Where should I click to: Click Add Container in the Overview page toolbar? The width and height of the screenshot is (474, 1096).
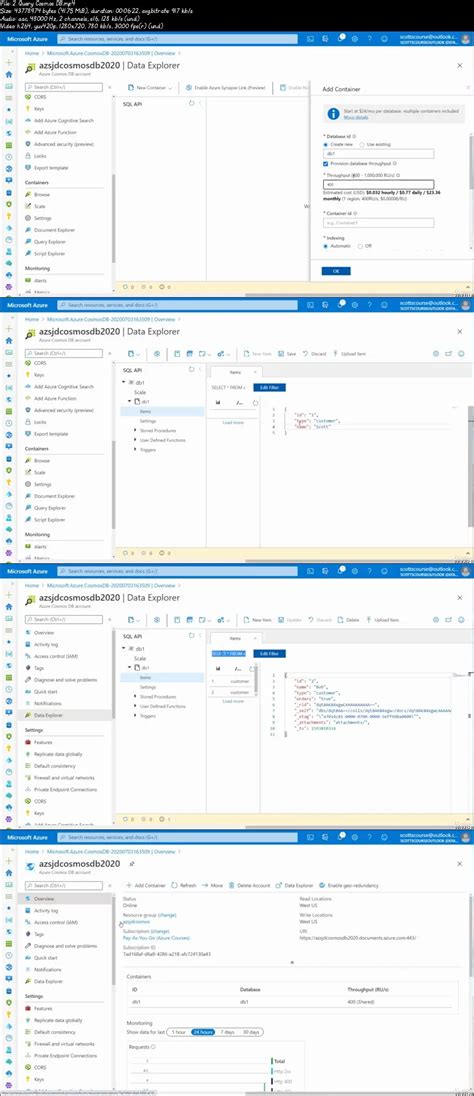pos(146,885)
